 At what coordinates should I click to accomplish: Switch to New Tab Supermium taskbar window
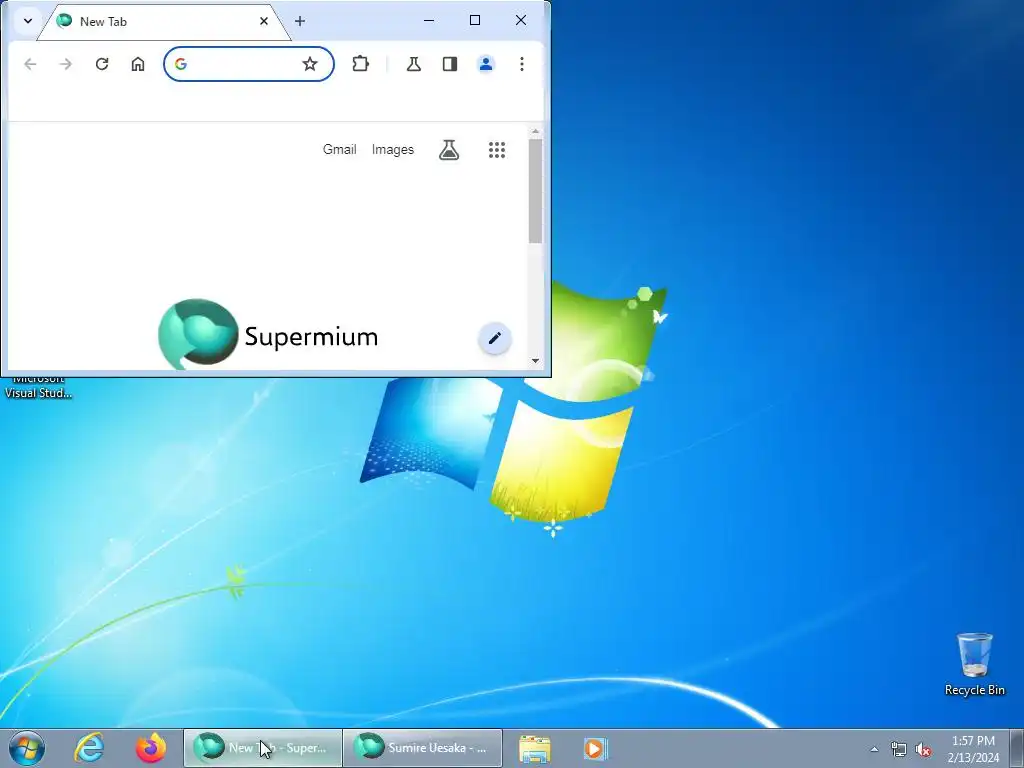pos(263,748)
